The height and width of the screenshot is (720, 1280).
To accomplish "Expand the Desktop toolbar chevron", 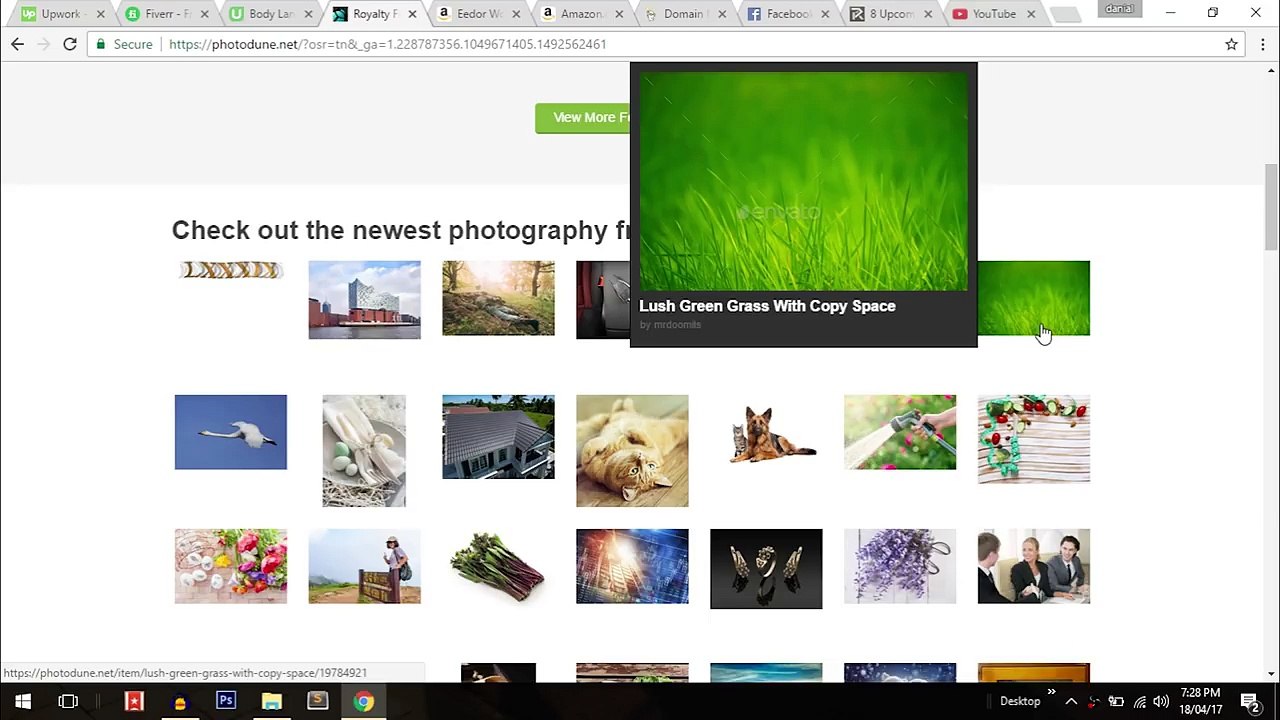I will (1051, 692).
